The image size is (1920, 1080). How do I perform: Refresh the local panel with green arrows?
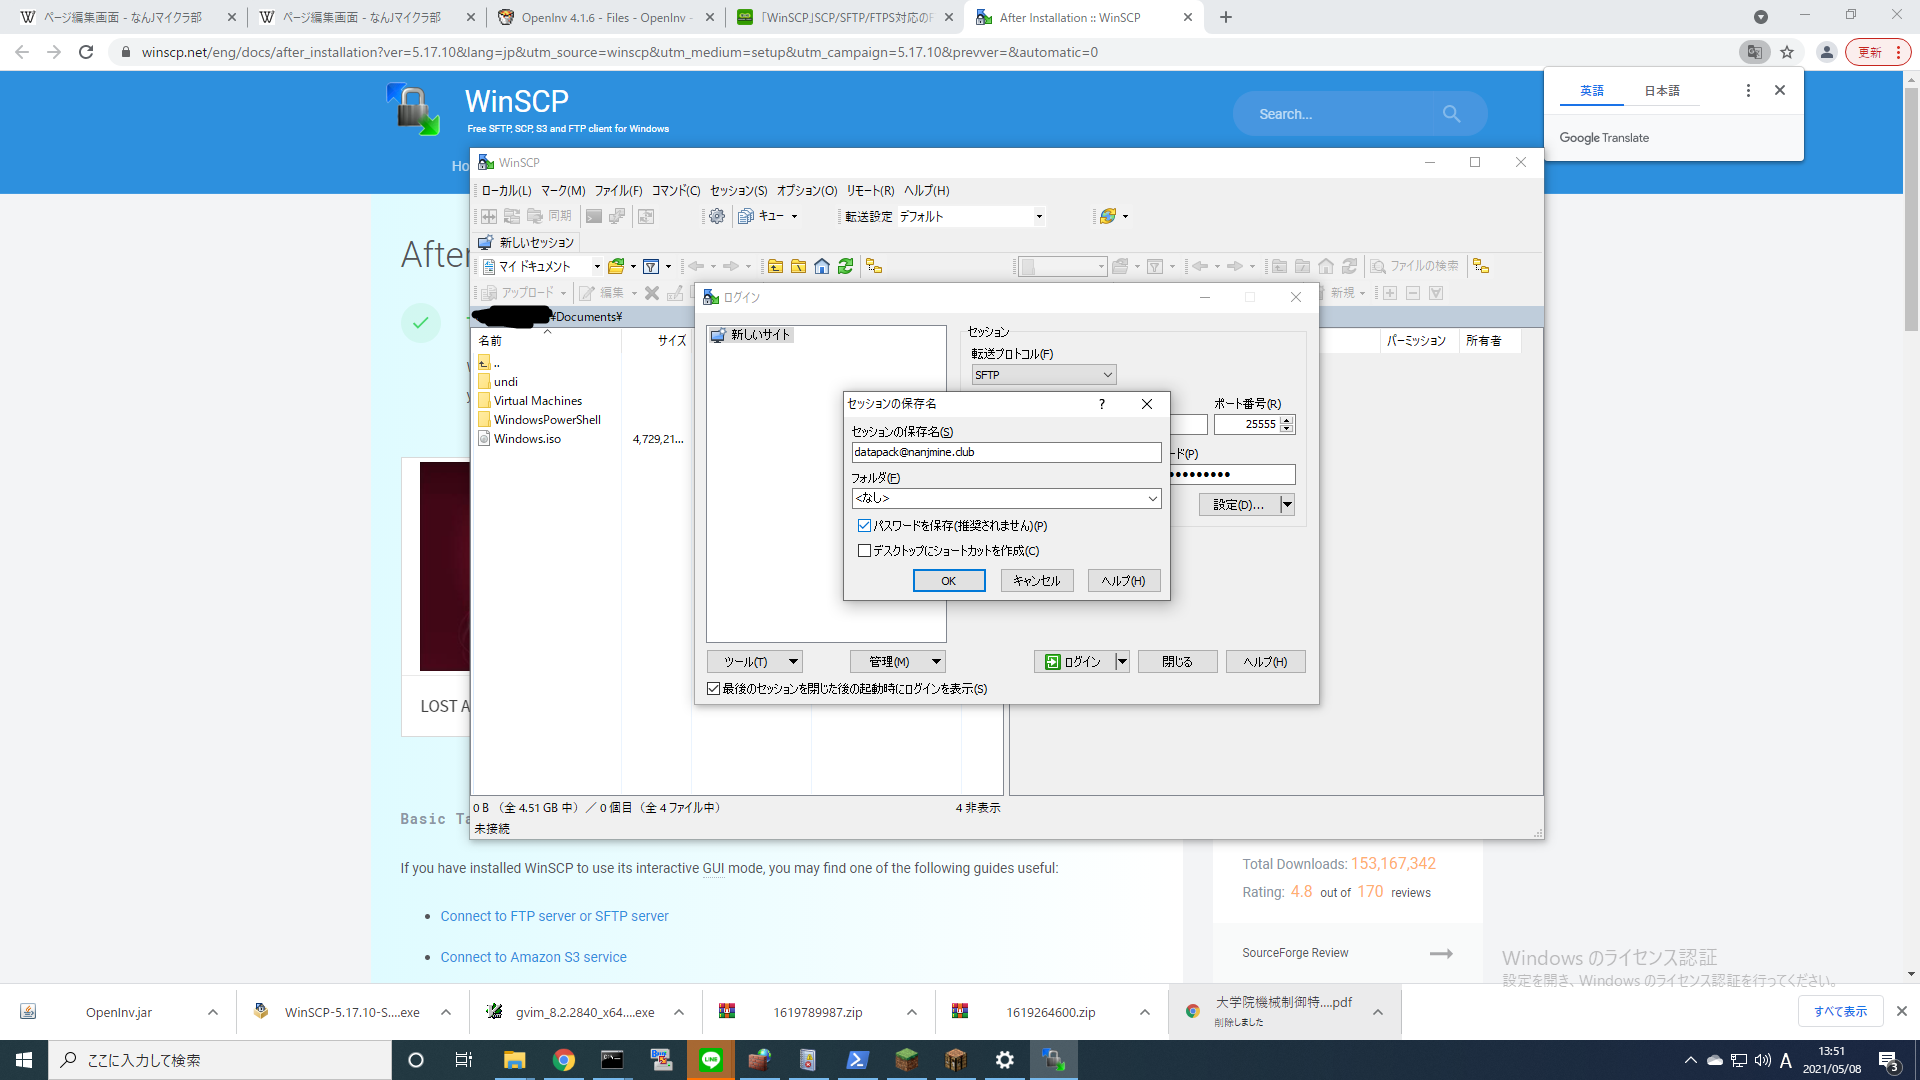[x=846, y=266]
